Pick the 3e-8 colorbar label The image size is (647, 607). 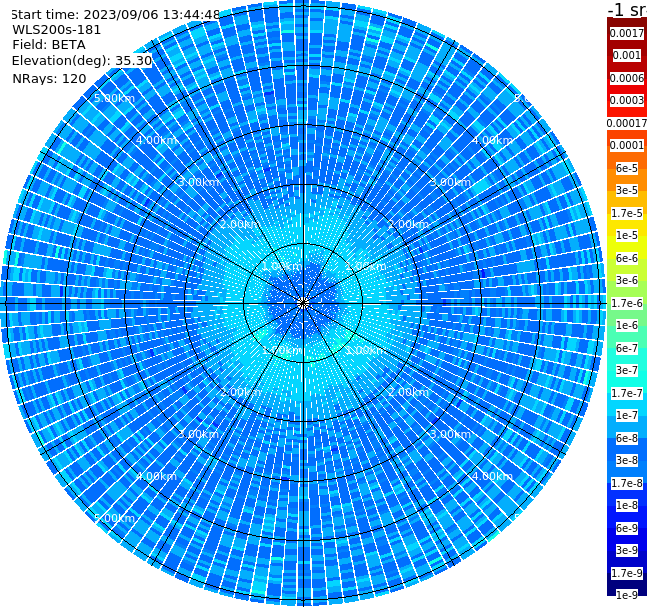627,460
